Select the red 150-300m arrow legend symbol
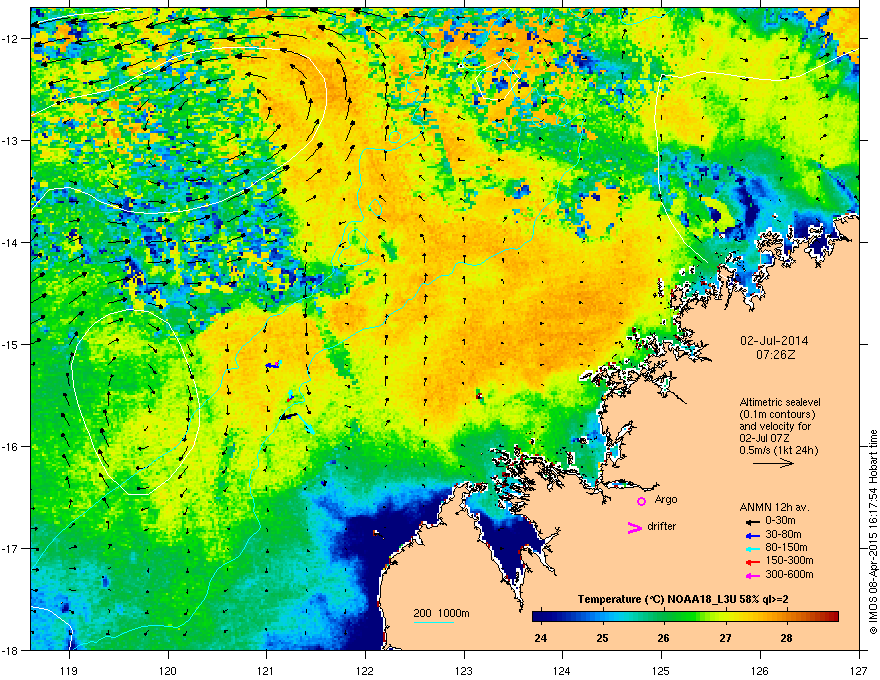880x680 pixels. tap(752, 562)
